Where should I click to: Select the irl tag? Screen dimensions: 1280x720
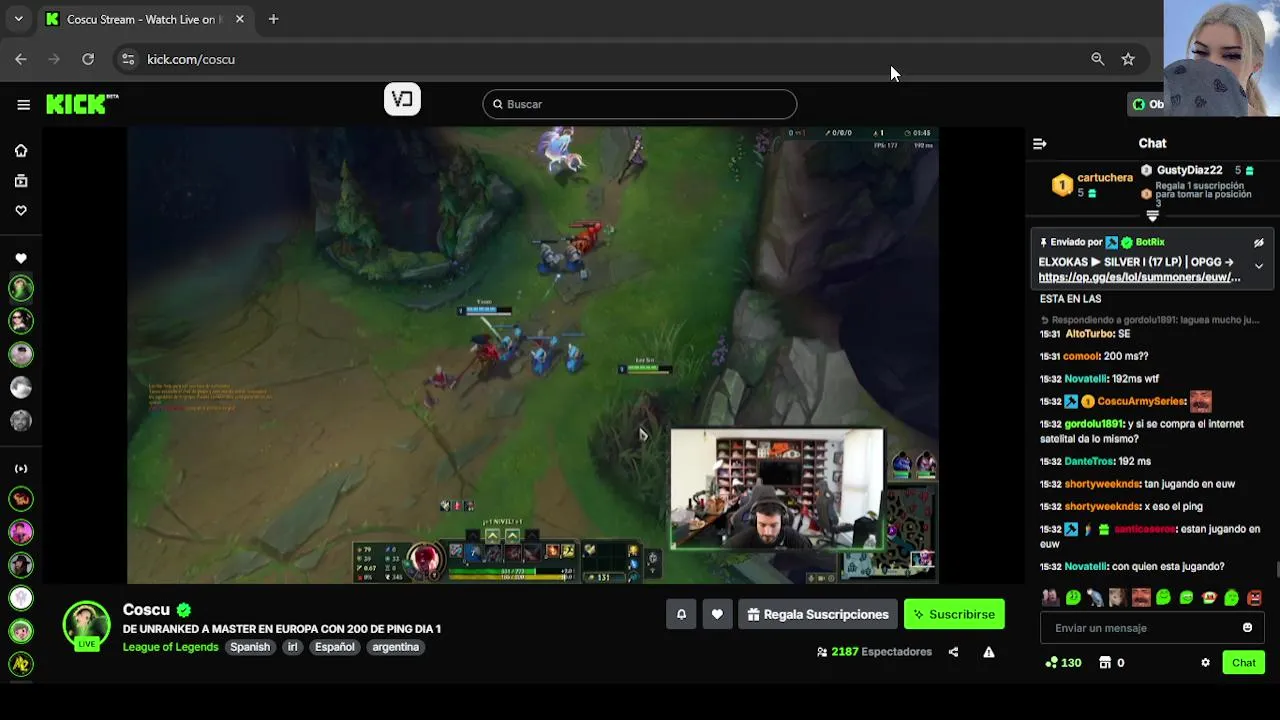click(293, 647)
